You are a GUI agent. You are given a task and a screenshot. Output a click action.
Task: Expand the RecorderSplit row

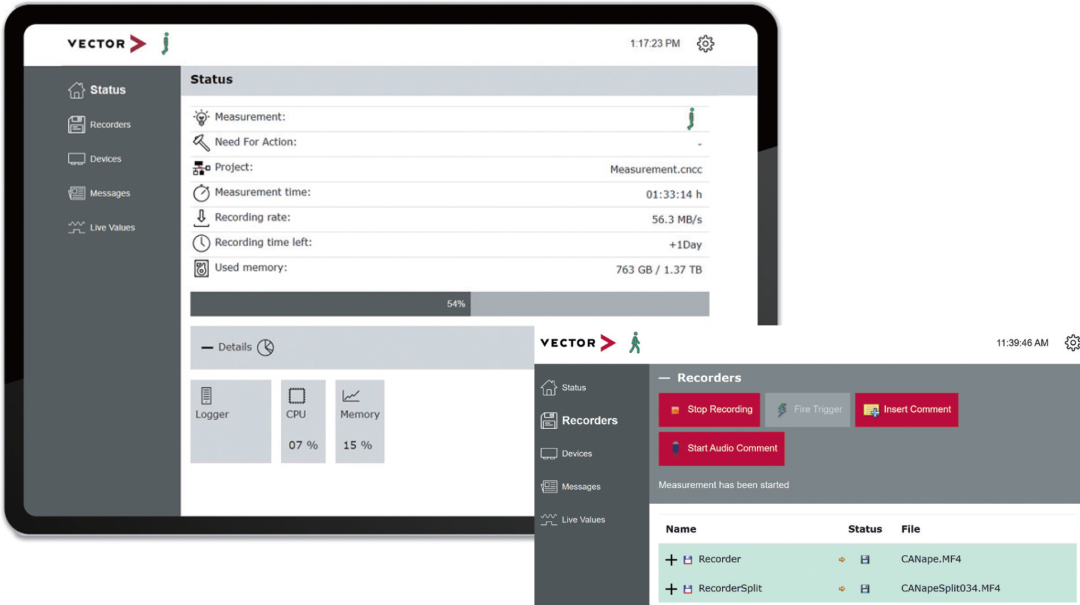coord(671,589)
